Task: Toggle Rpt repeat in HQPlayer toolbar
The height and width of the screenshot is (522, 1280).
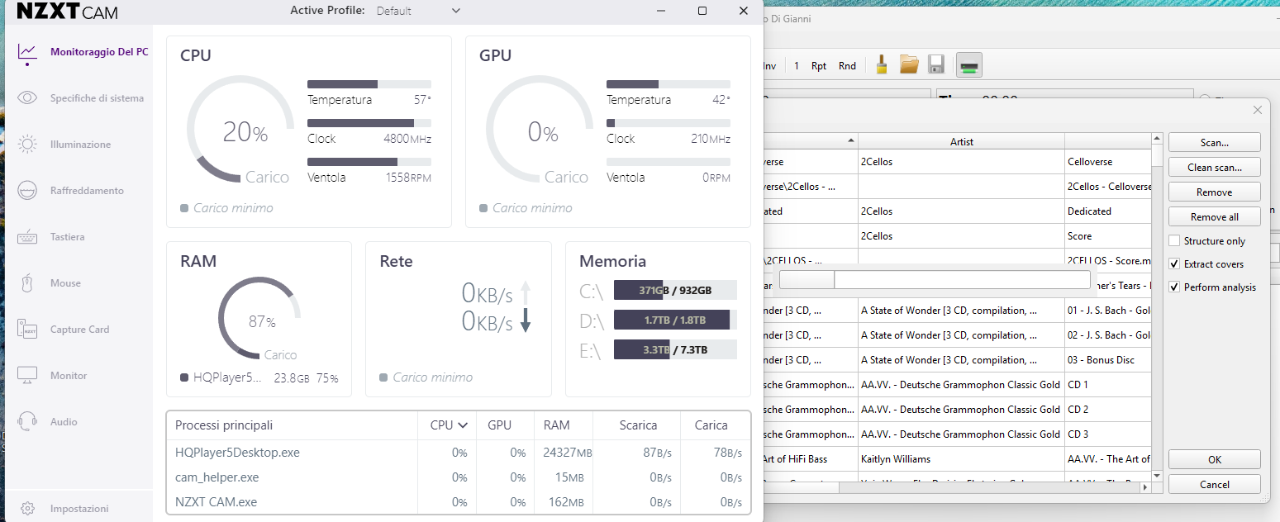Action: point(819,66)
